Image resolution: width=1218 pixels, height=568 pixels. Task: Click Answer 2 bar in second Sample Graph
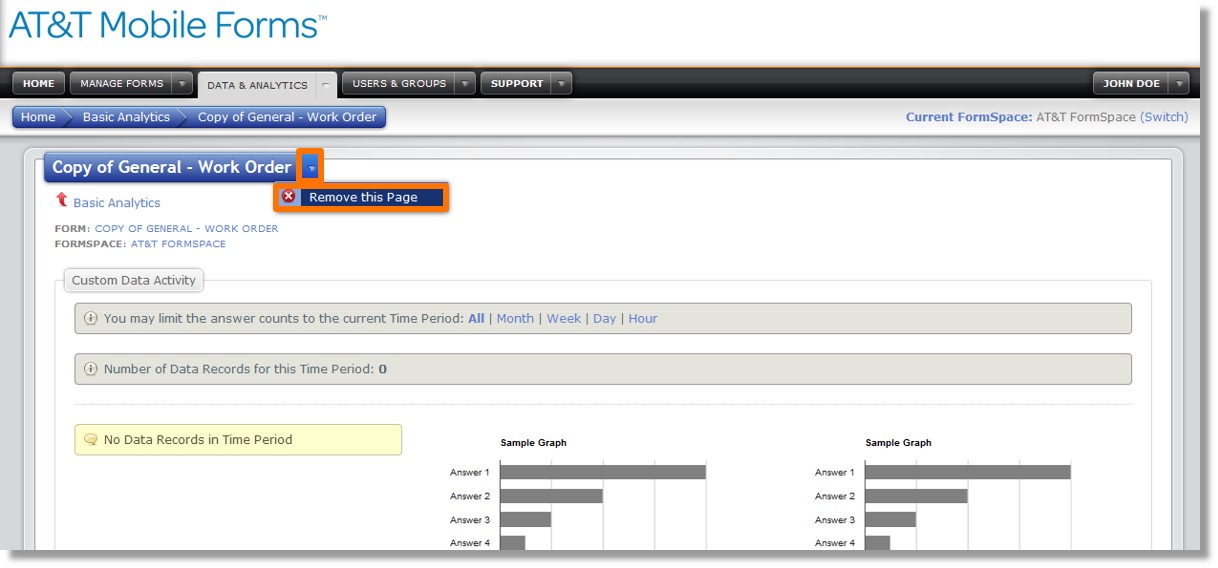click(x=916, y=496)
